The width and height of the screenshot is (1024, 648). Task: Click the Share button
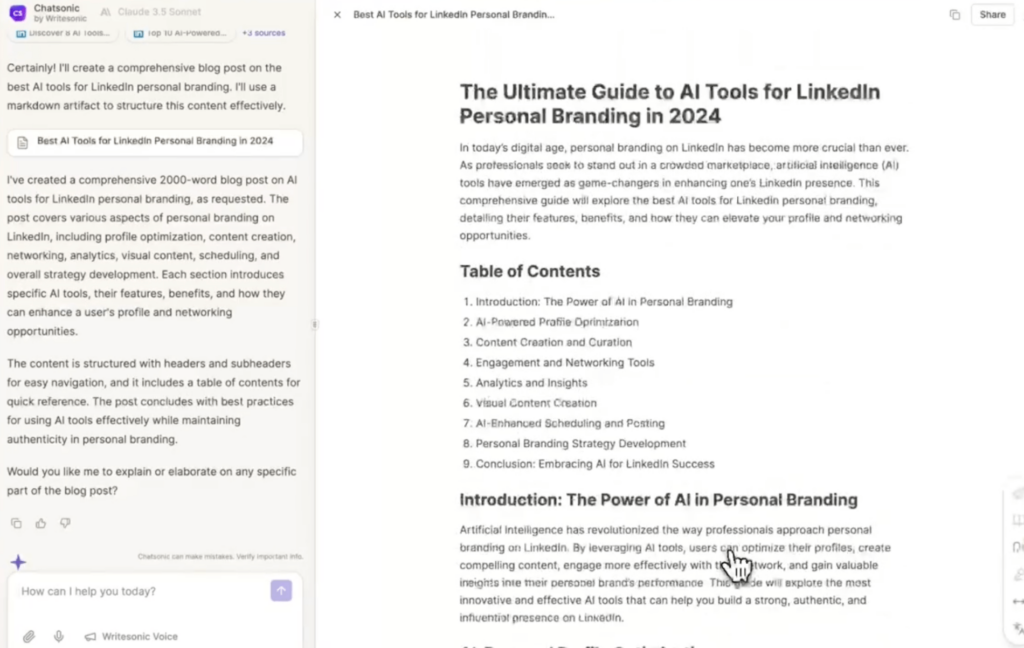[x=992, y=14]
